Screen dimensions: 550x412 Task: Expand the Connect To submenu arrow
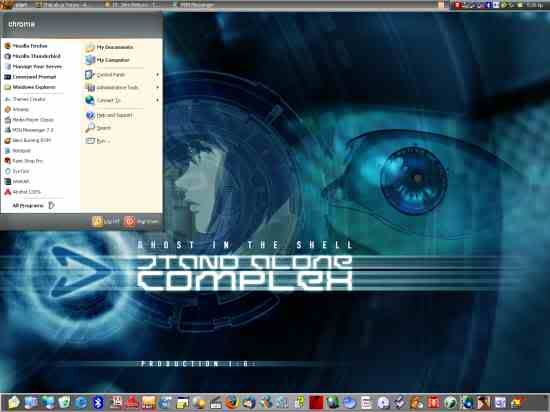[x=157, y=100]
